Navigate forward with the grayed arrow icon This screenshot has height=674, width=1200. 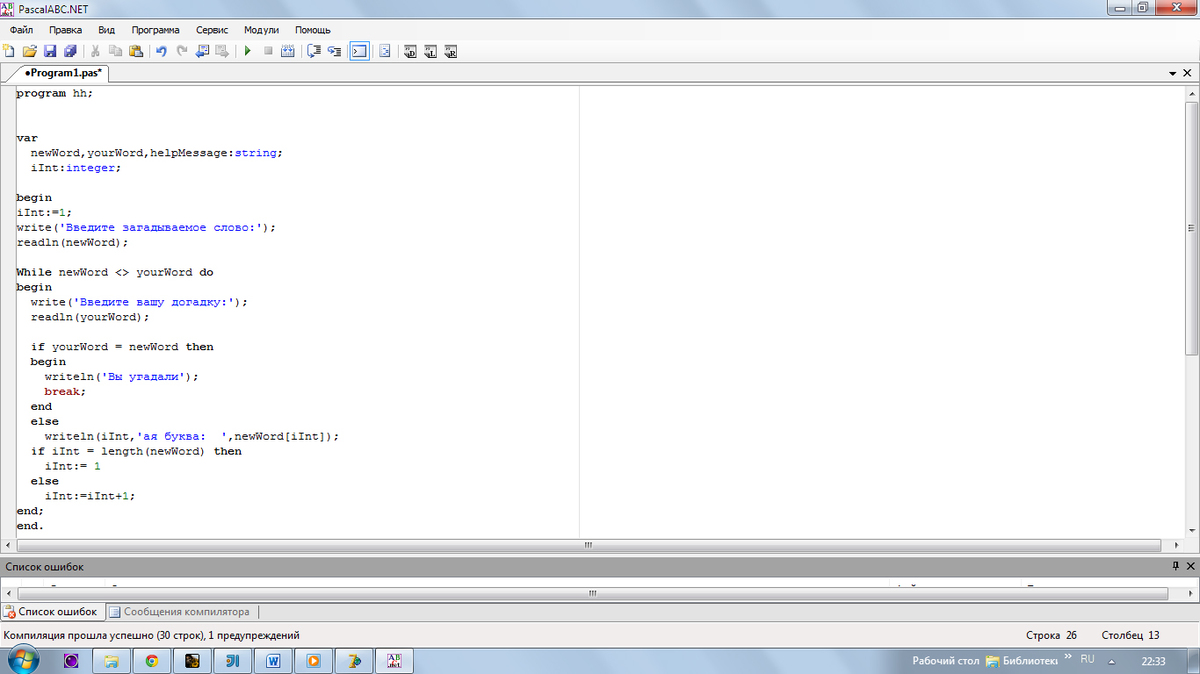pyautogui.click(x=222, y=51)
